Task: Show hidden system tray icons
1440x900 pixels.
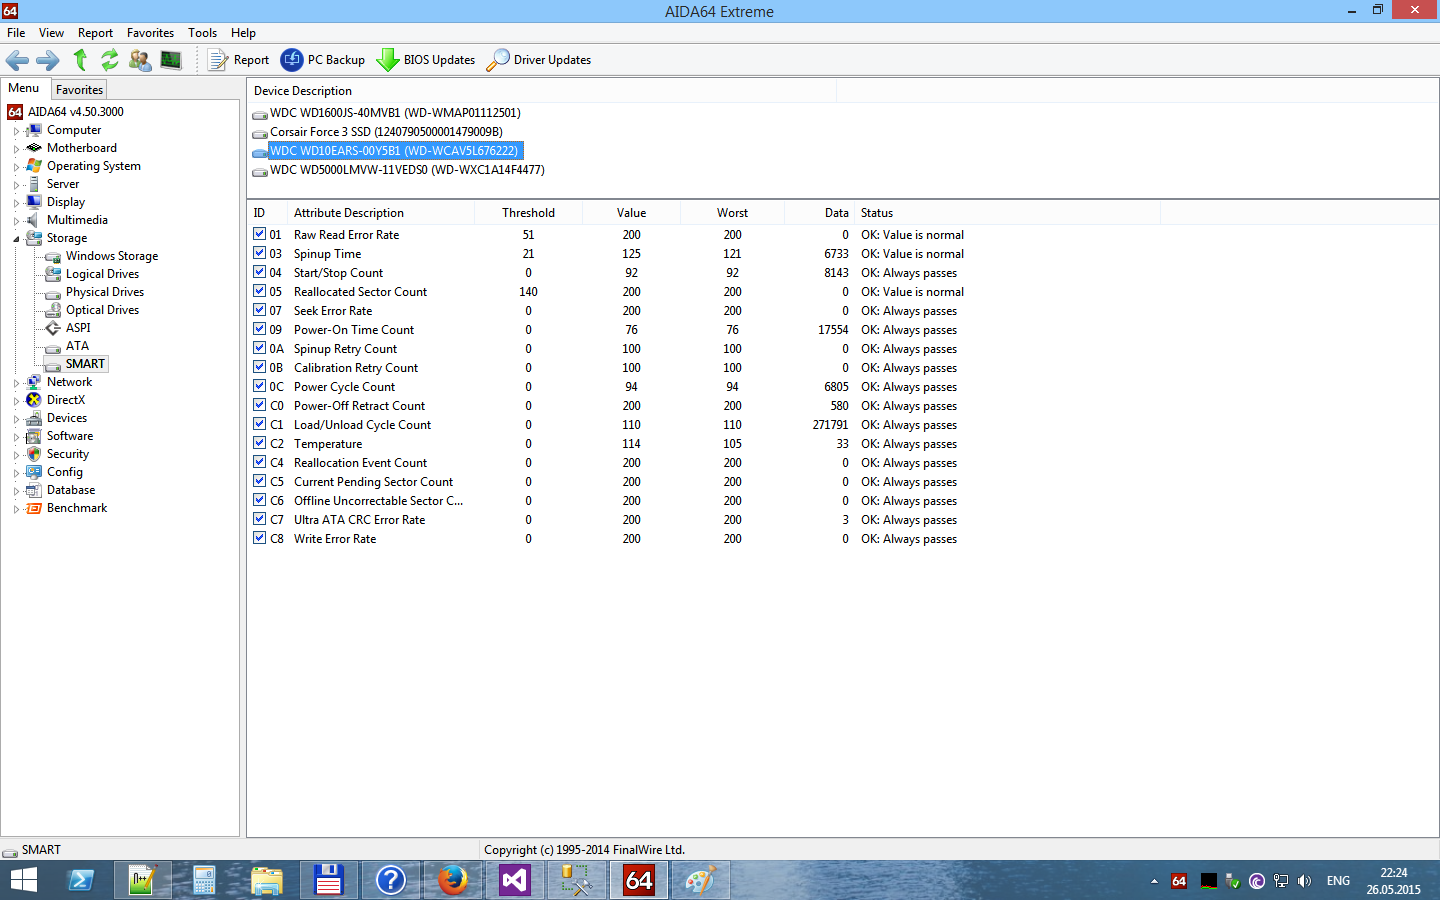Action: (1154, 881)
